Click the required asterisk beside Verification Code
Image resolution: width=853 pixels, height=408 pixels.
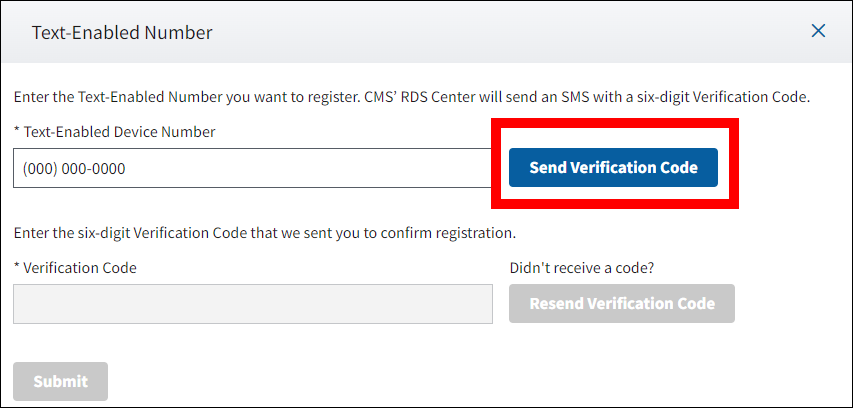17,268
